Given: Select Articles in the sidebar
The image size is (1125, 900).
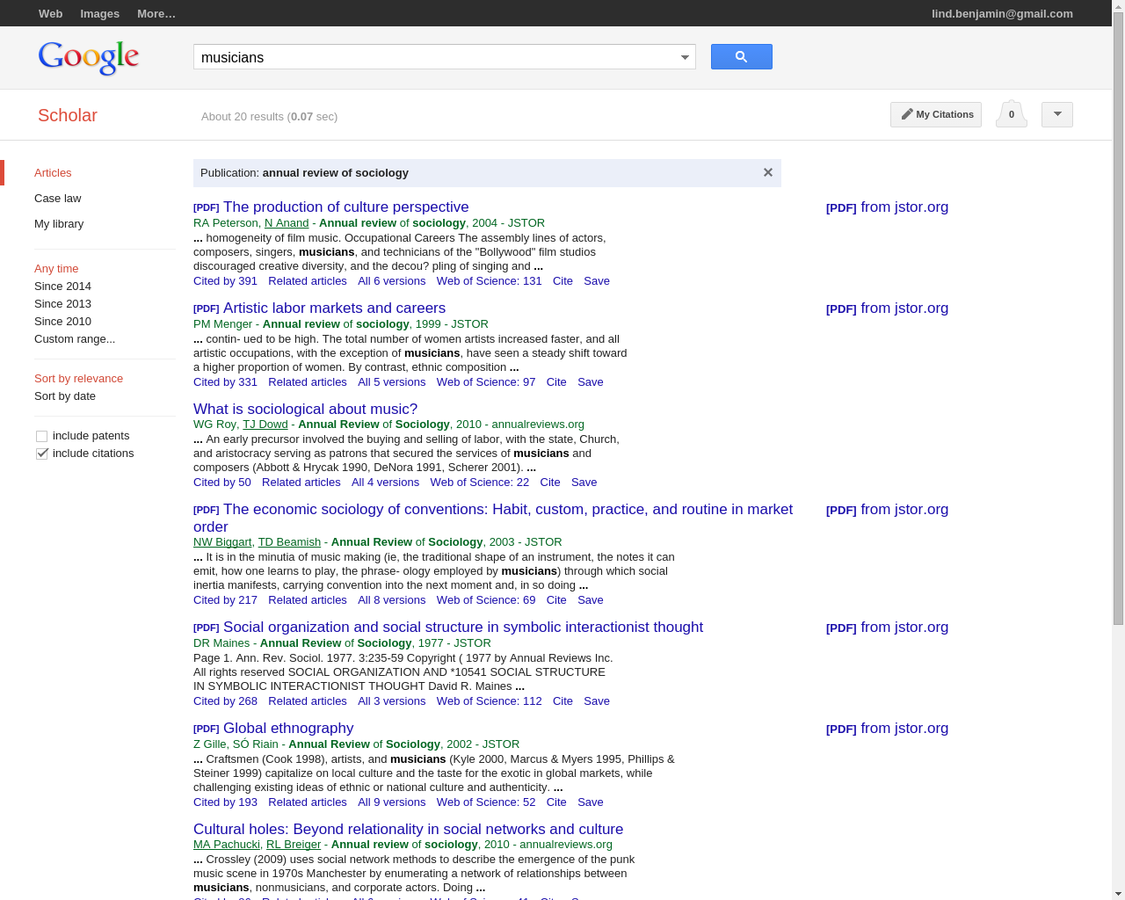Looking at the screenshot, I should tap(52, 173).
